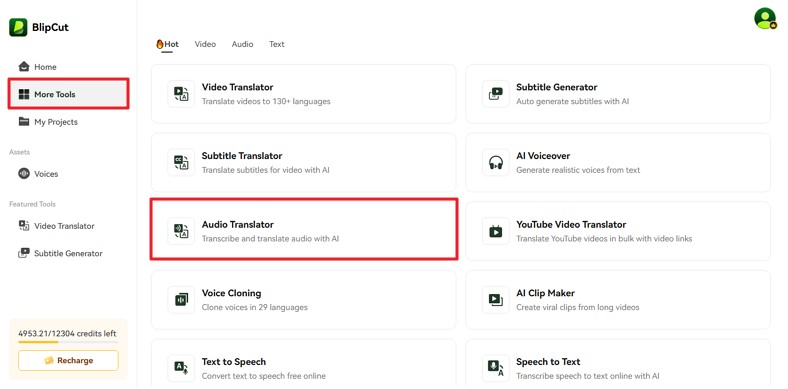788x389 pixels.
Task: Open the user profile avatar
Action: click(765, 18)
